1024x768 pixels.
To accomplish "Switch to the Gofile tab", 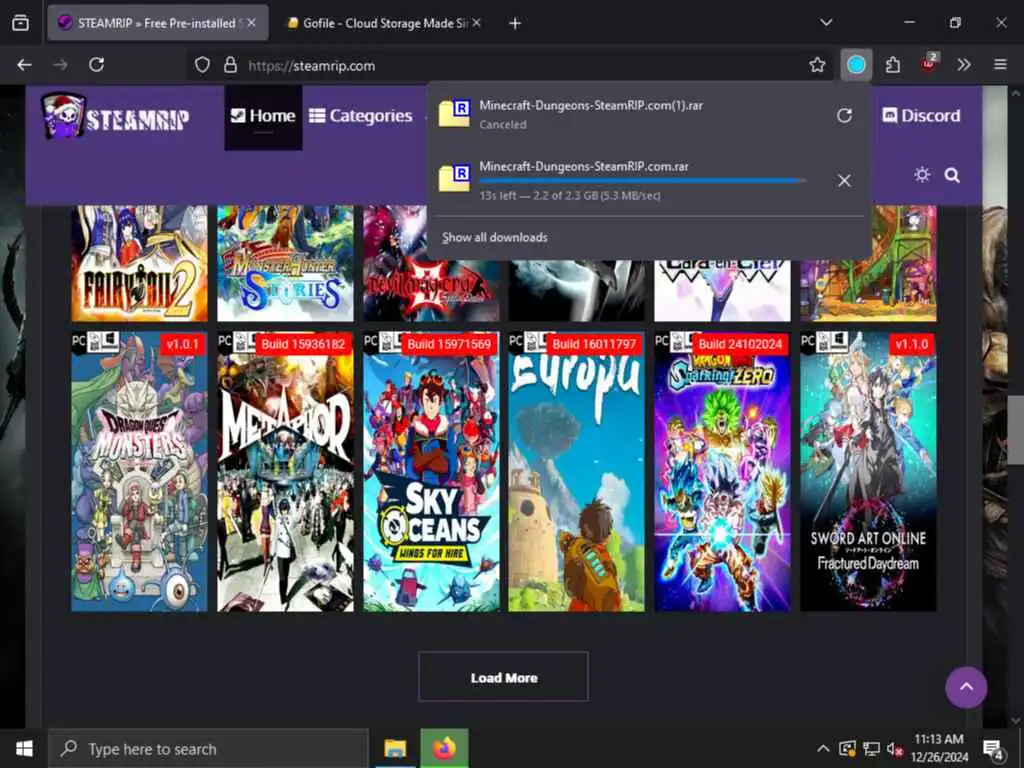I will pyautogui.click(x=385, y=23).
